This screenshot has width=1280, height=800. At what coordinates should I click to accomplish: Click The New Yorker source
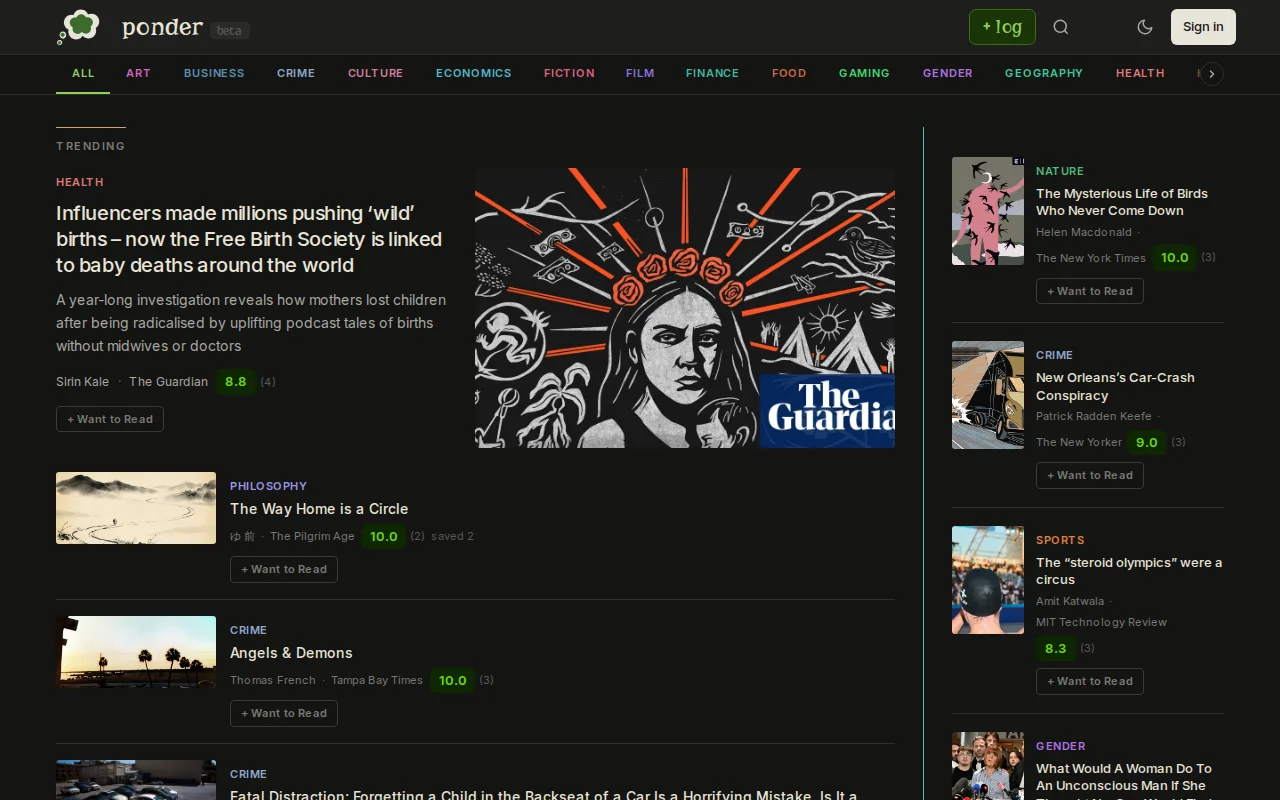[x=1079, y=442]
